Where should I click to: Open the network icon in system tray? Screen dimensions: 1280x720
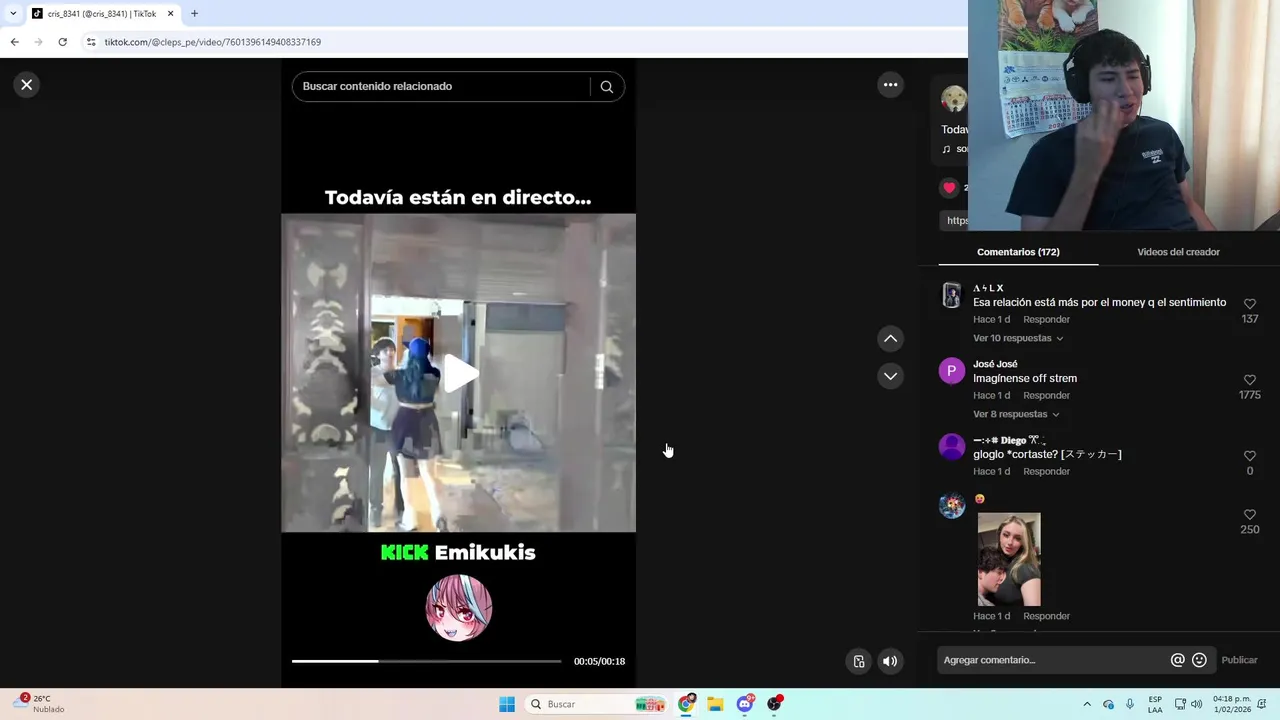tap(1180, 704)
